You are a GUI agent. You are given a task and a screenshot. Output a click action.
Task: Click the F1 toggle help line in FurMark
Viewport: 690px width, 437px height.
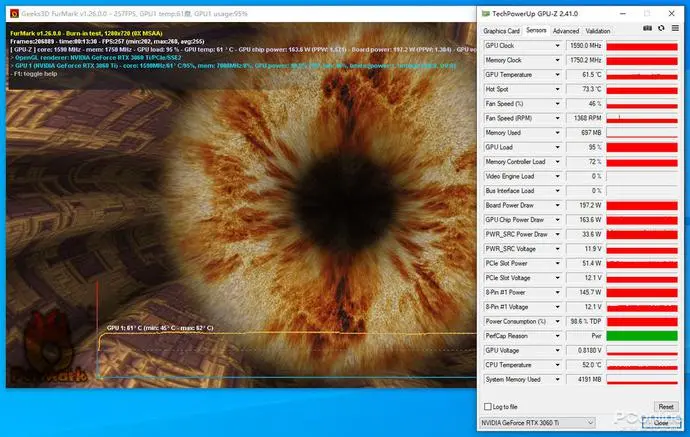point(34,74)
